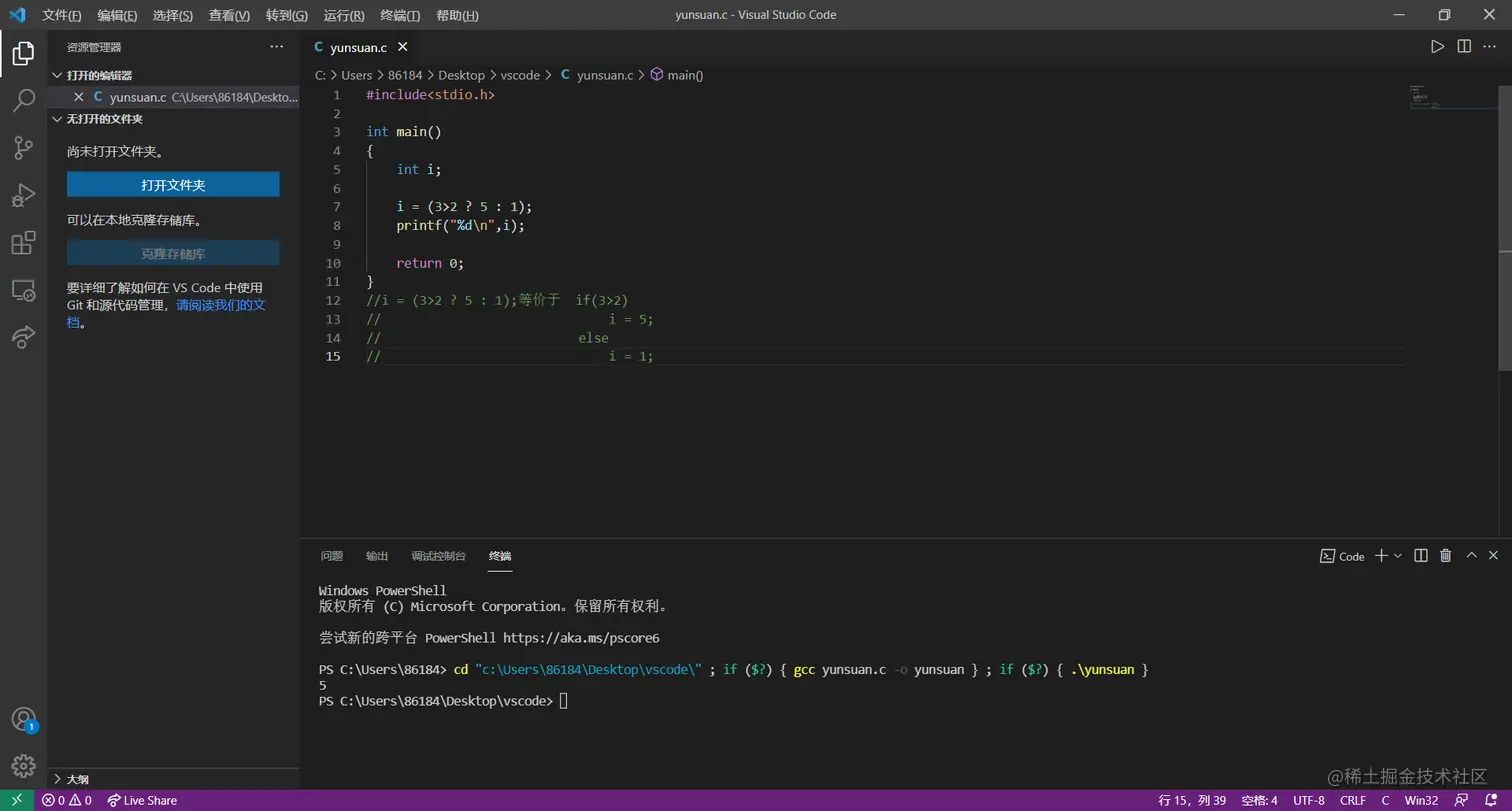The width and height of the screenshot is (1512, 811).
Task: Select the 终端 panel tab
Action: (x=500, y=556)
